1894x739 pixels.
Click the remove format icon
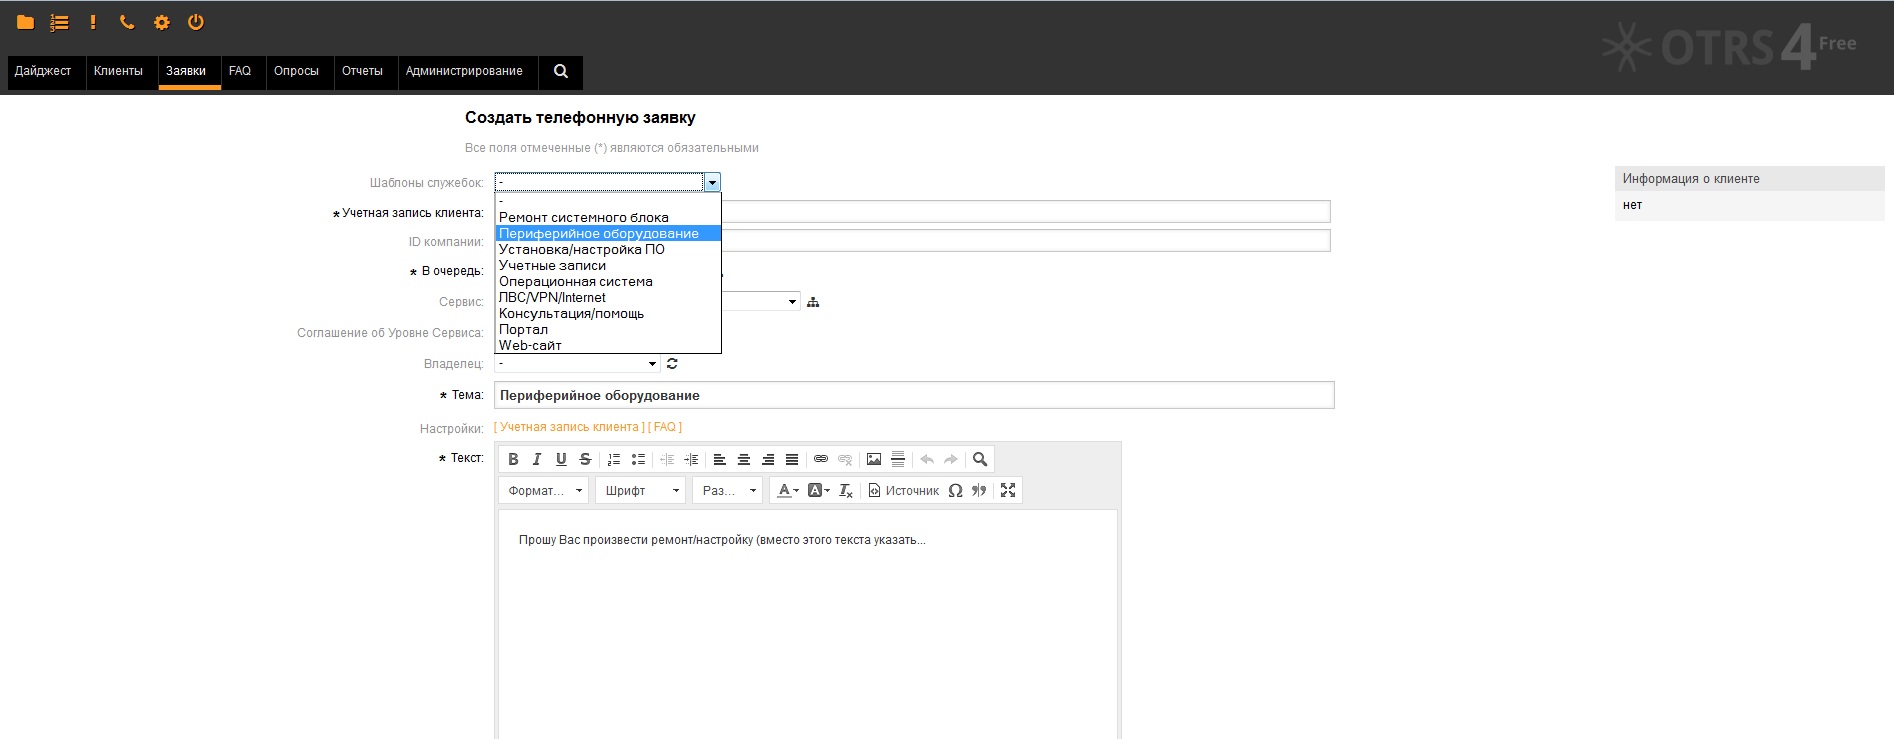pyautogui.click(x=846, y=490)
